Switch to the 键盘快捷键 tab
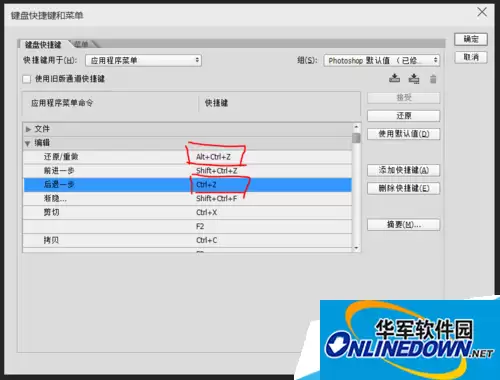 click(x=43, y=45)
